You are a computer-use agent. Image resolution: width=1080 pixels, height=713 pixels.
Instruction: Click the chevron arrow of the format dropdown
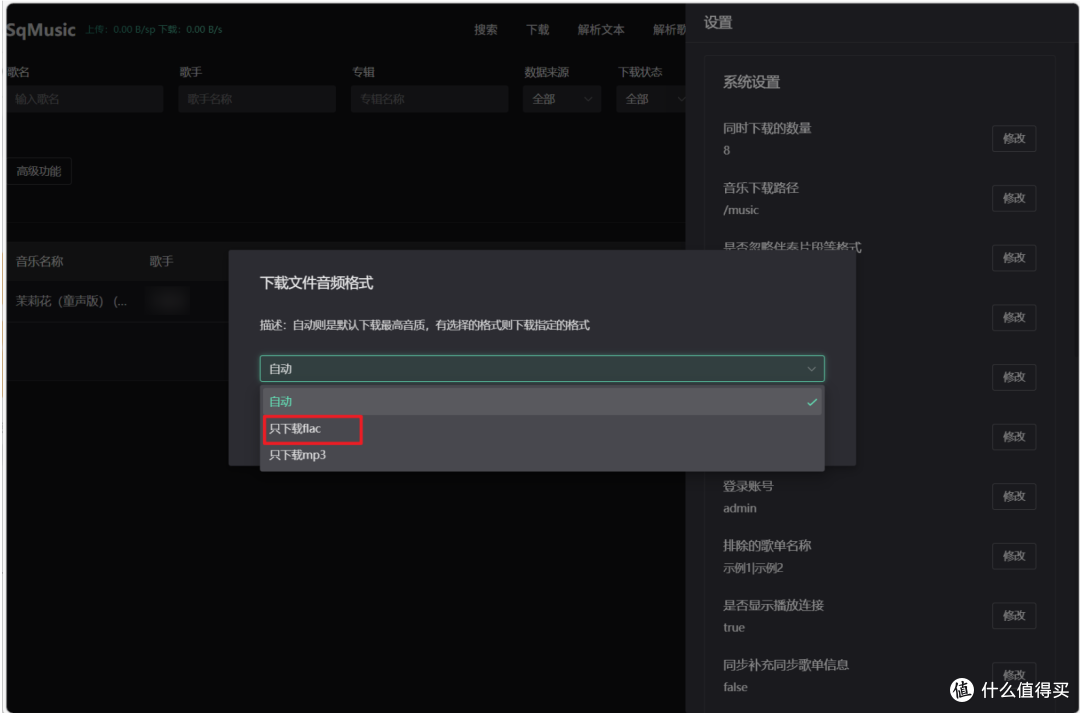(x=811, y=369)
